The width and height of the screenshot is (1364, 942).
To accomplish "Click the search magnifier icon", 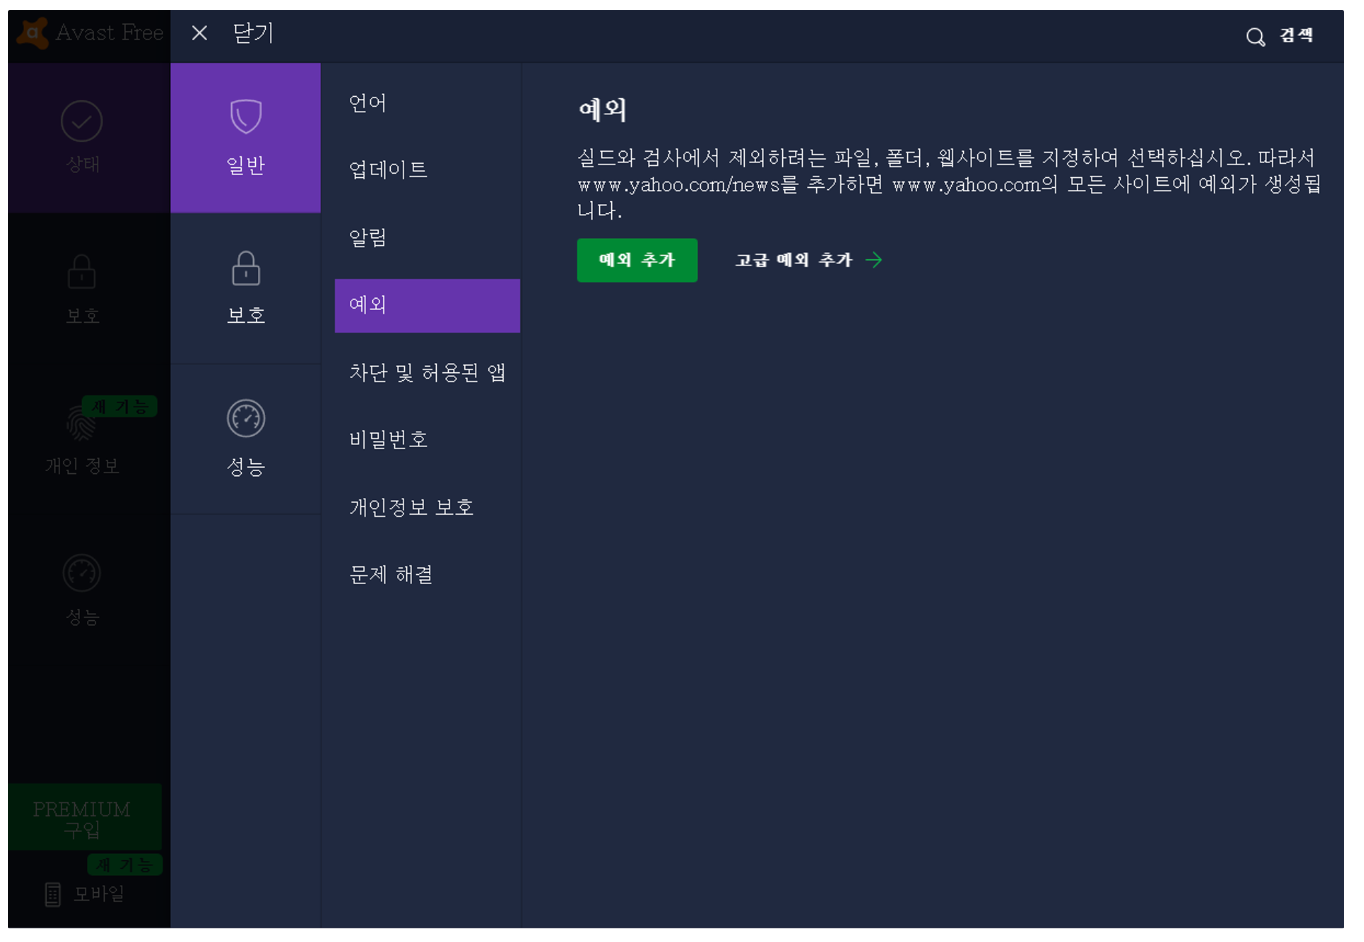I will pos(1255,37).
